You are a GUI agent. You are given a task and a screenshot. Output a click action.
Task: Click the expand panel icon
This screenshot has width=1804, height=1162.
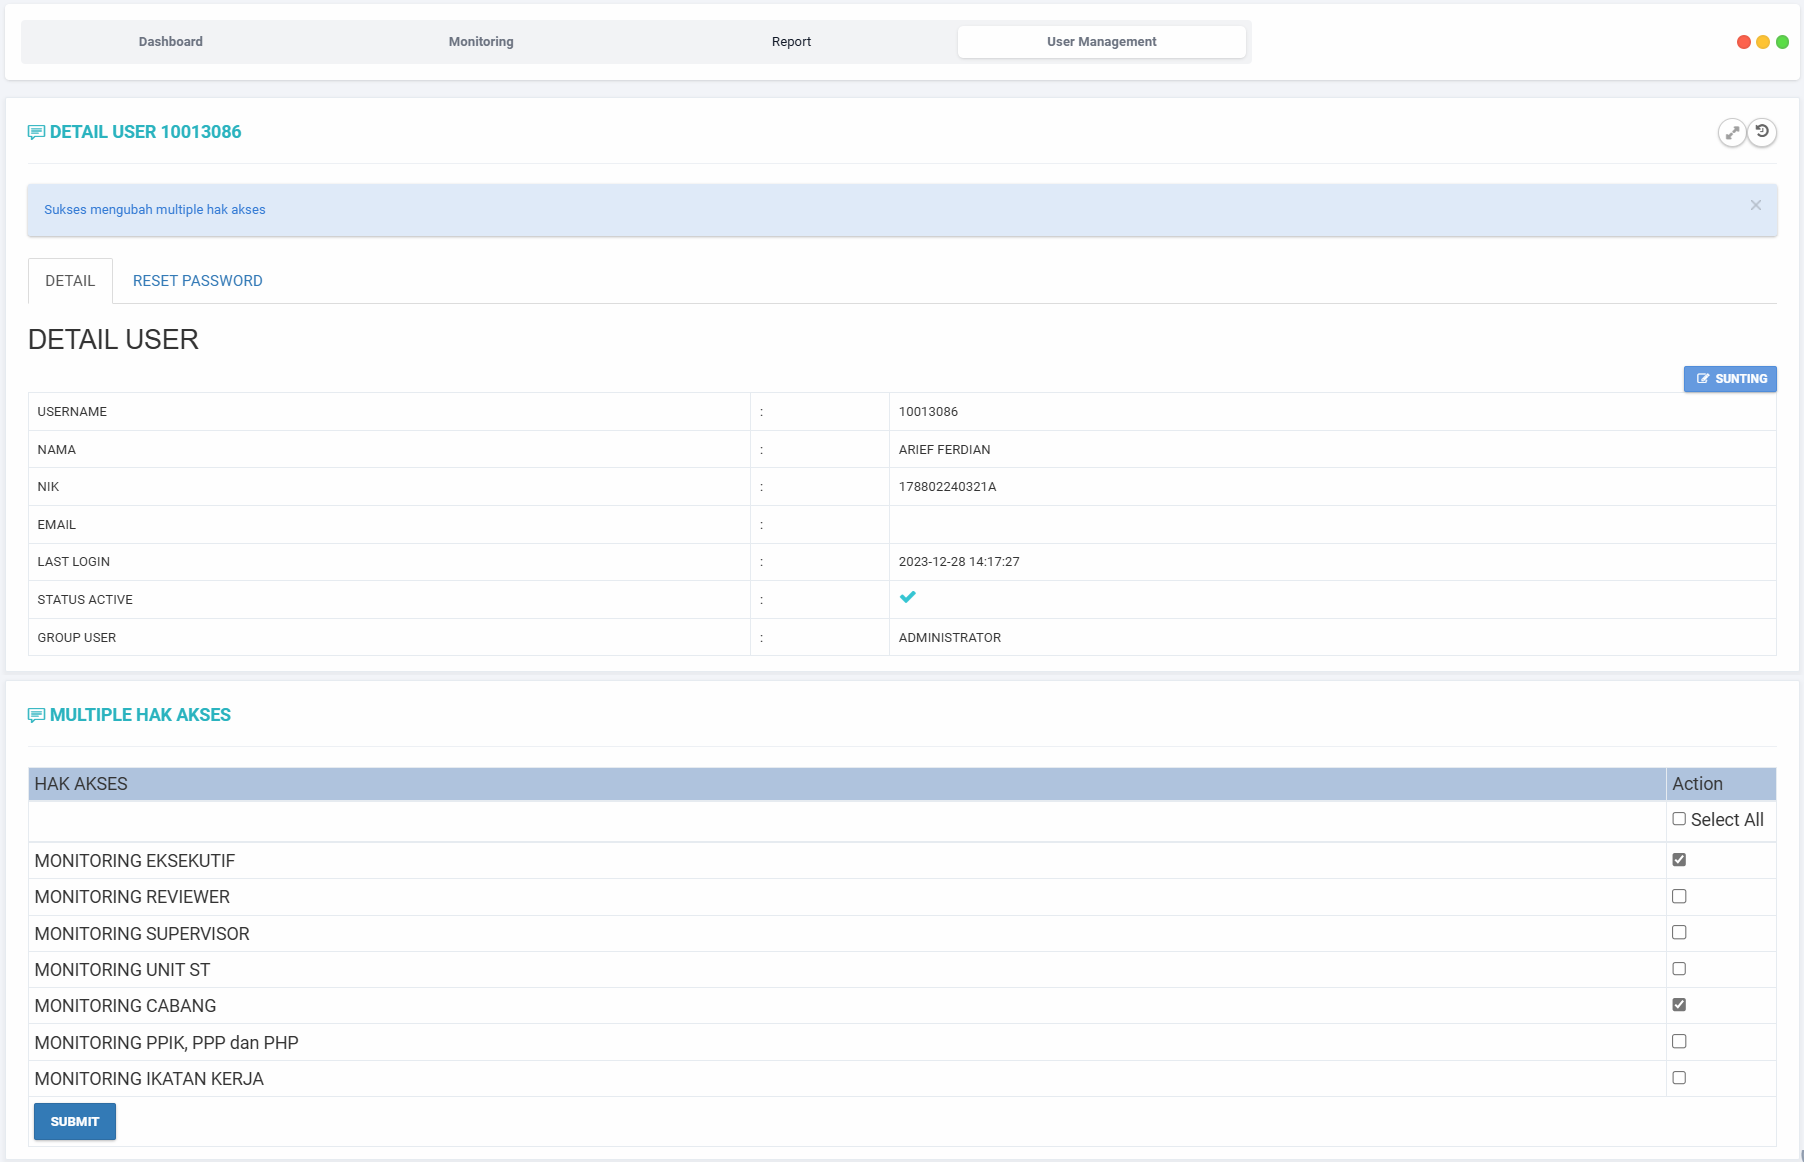coord(1732,132)
